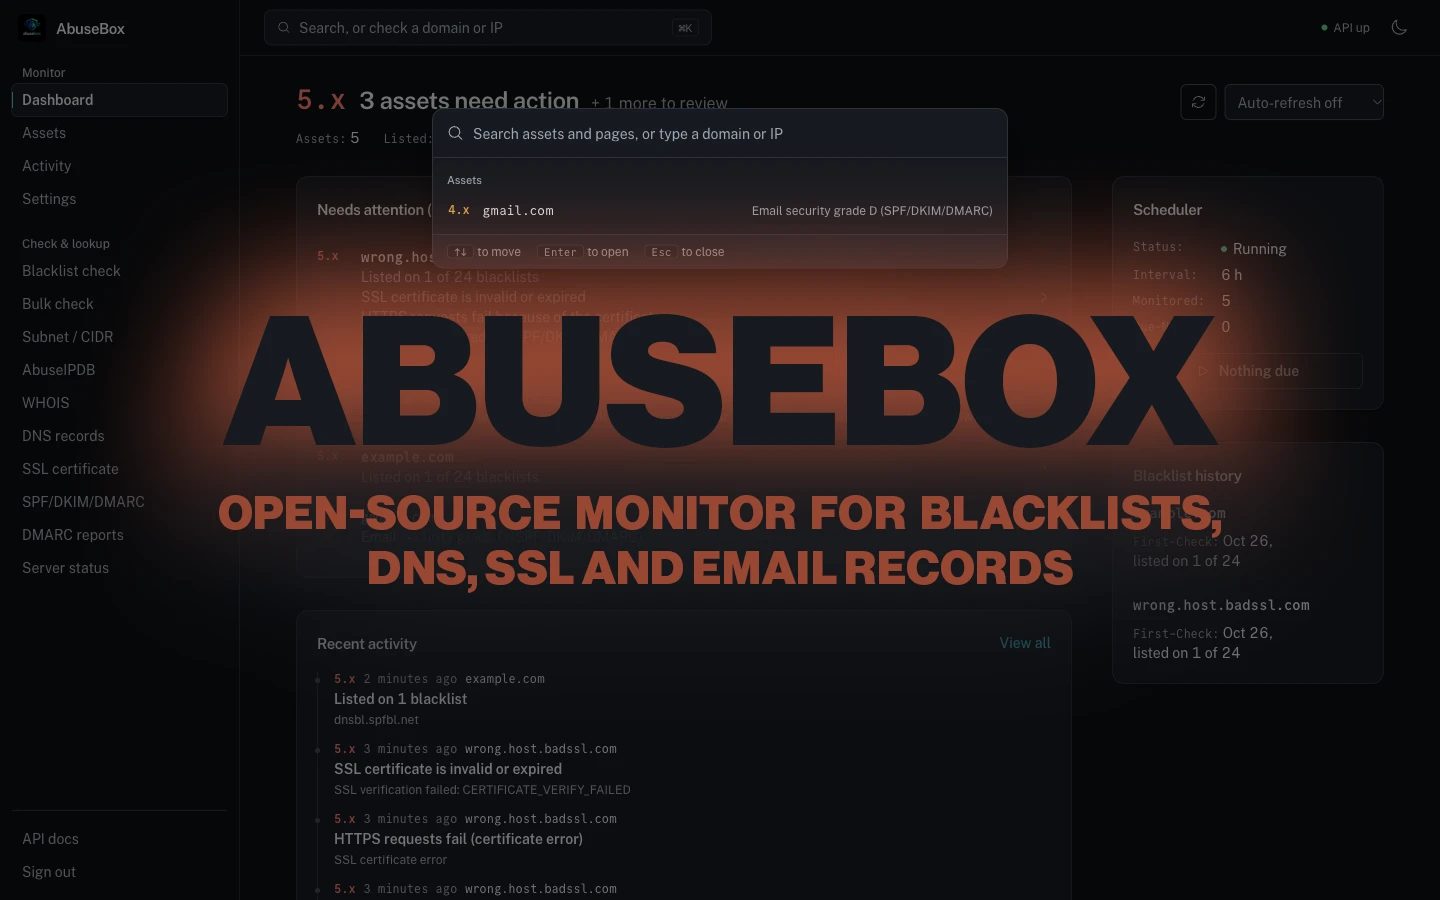Click the dnsbl.spfbl.net activity detail

coord(376,720)
